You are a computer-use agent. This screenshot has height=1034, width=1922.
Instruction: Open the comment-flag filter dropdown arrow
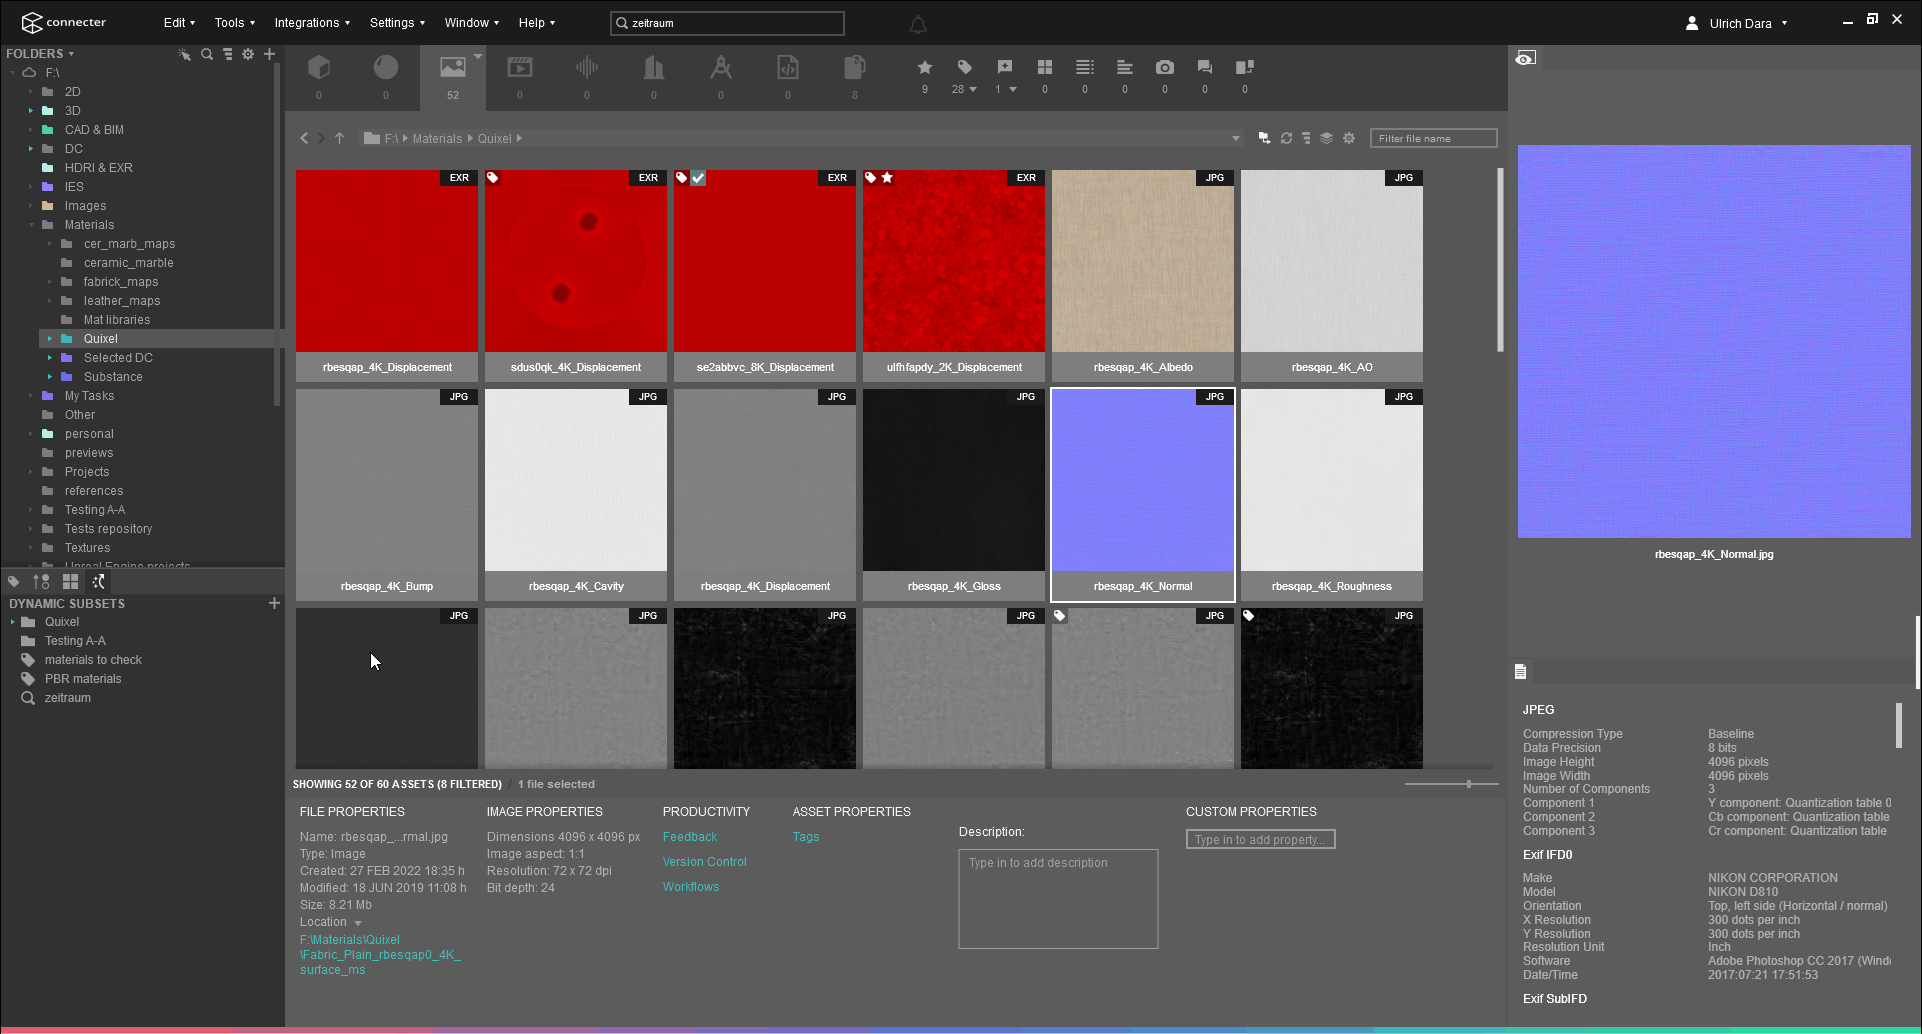click(1013, 90)
